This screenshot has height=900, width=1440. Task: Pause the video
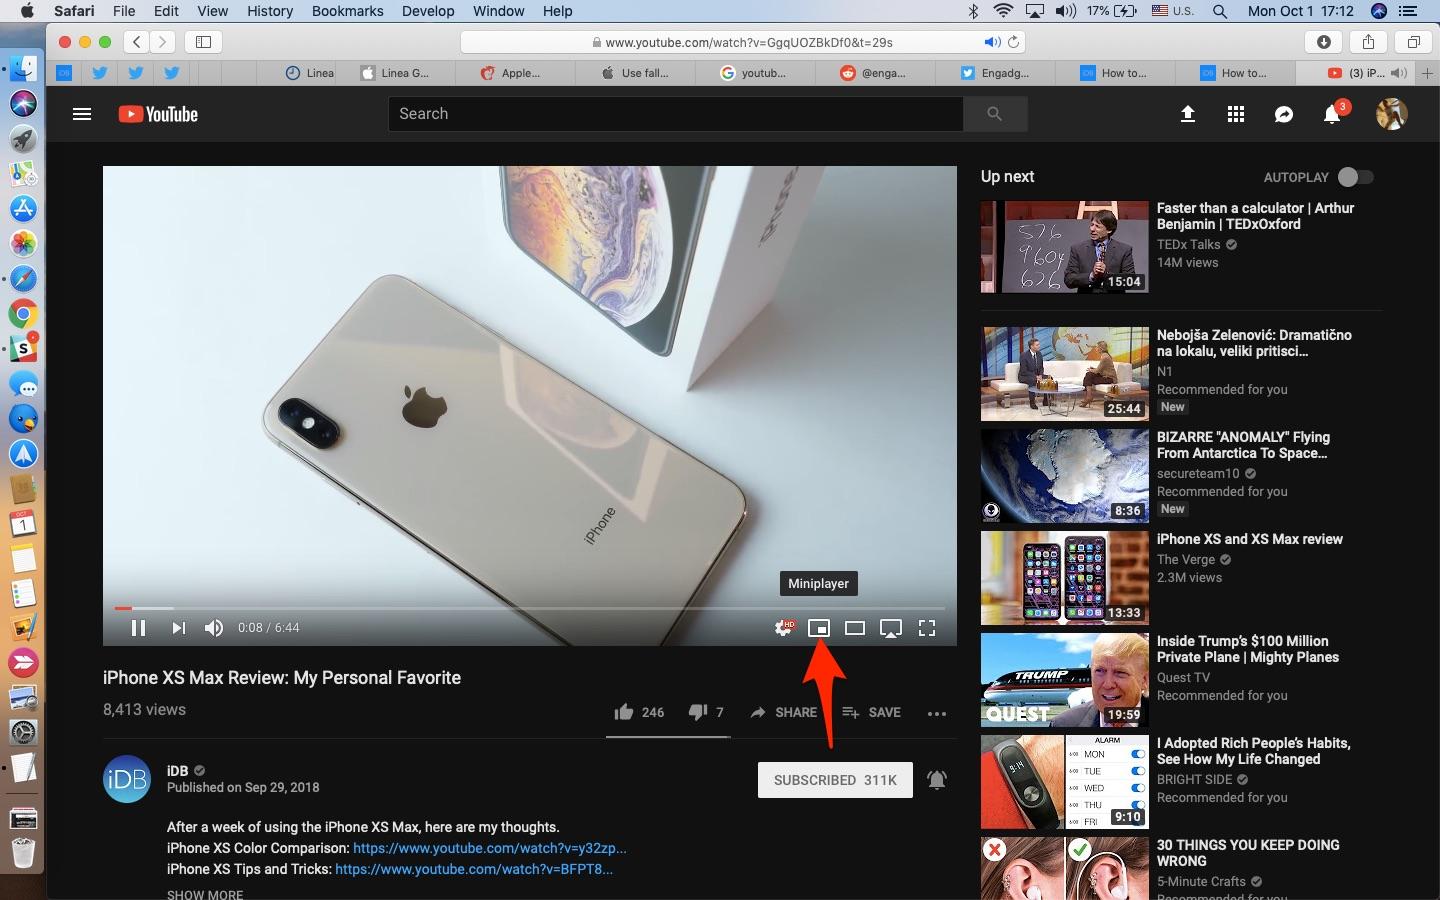click(x=139, y=628)
